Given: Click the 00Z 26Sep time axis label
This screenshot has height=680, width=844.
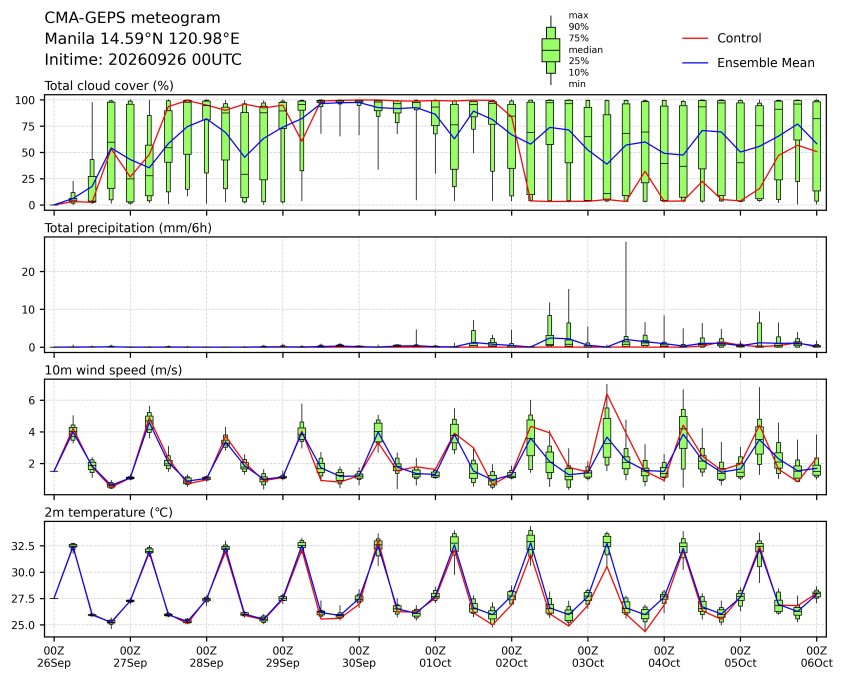Looking at the screenshot, I should [54, 657].
